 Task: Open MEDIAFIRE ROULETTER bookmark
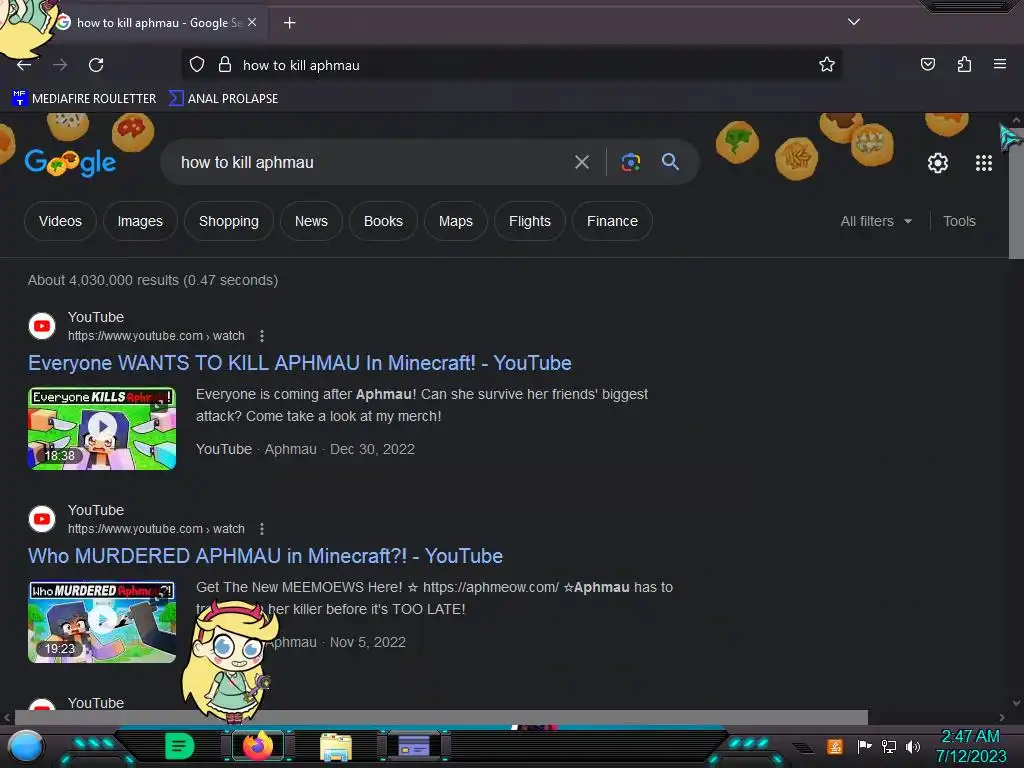84,99
